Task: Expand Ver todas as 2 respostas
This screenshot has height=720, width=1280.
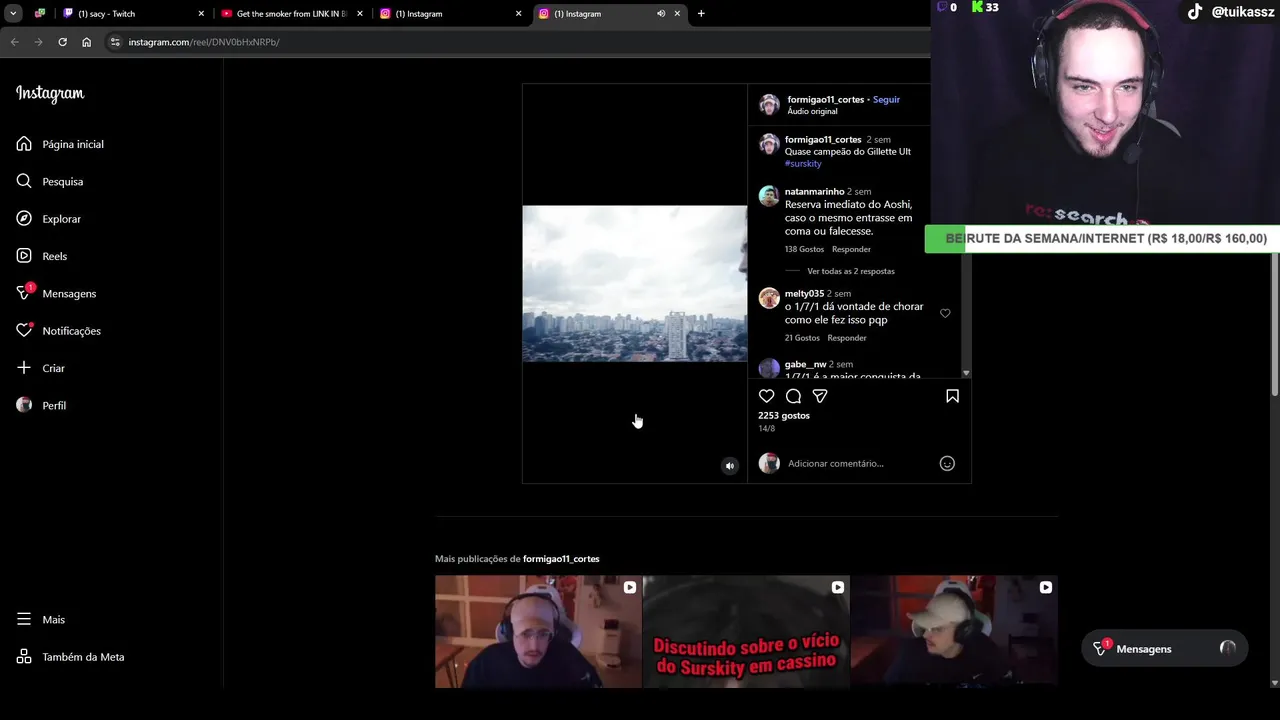Action: (851, 271)
